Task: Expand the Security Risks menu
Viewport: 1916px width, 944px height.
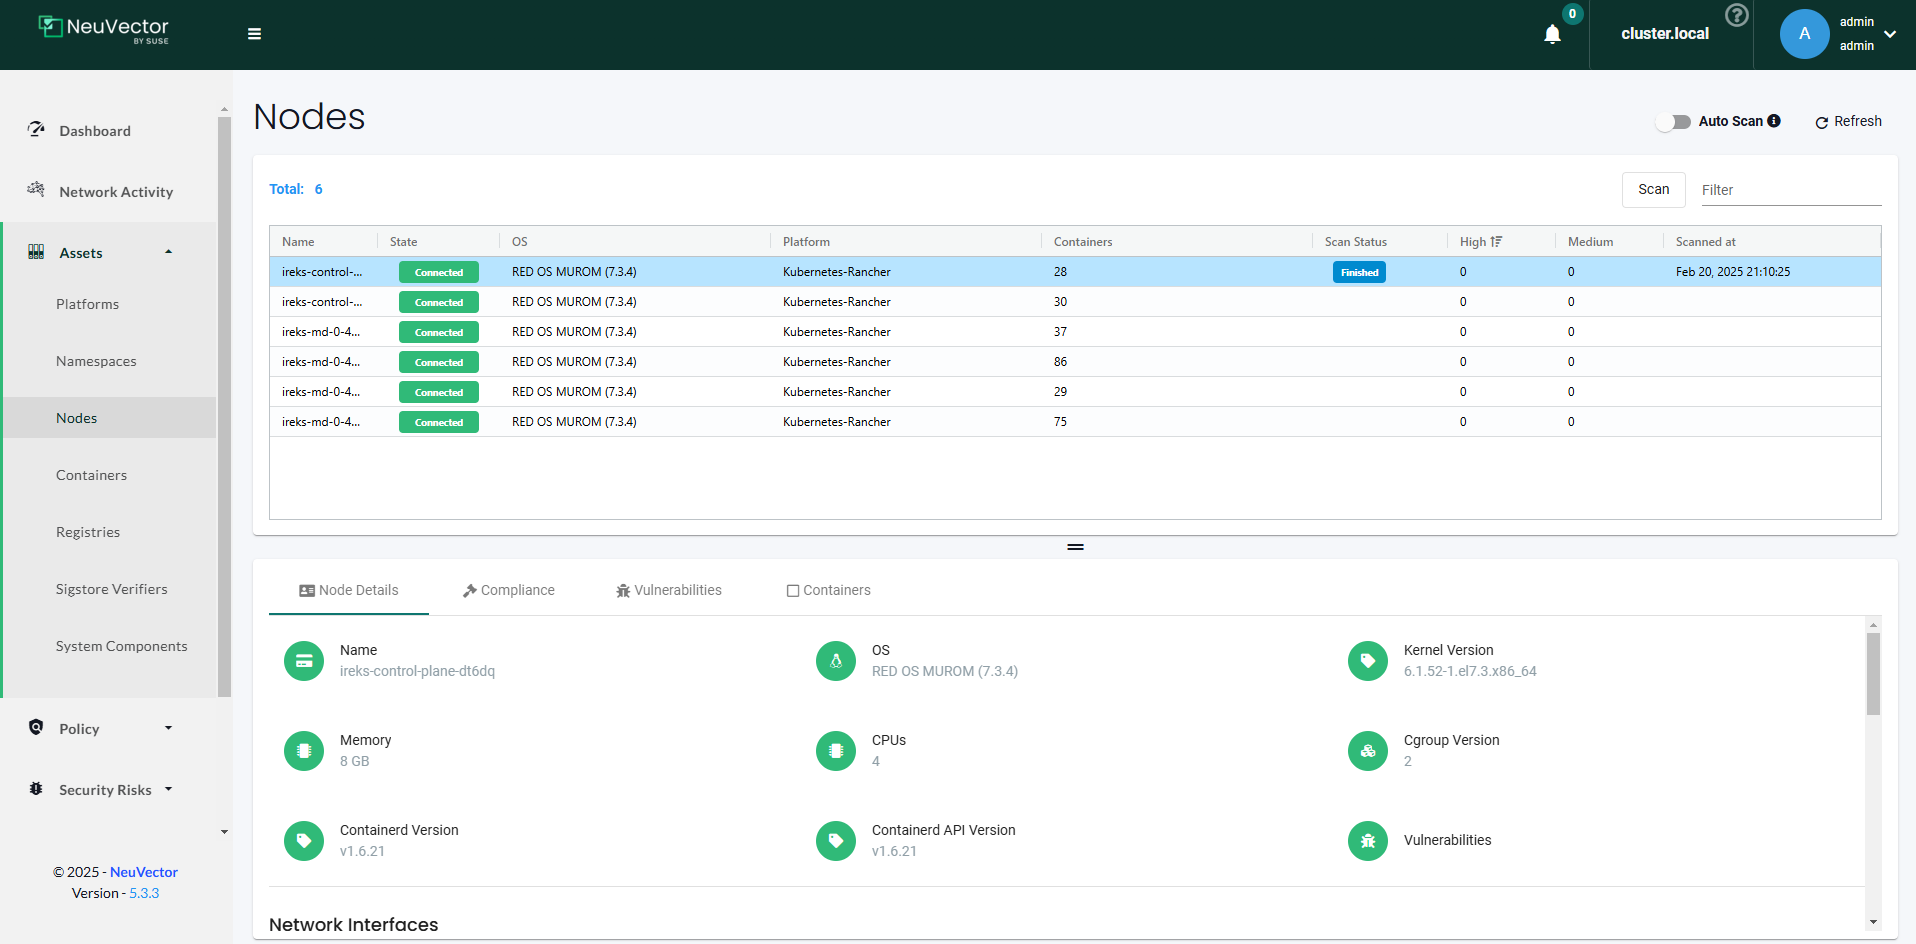Action: [168, 789]
